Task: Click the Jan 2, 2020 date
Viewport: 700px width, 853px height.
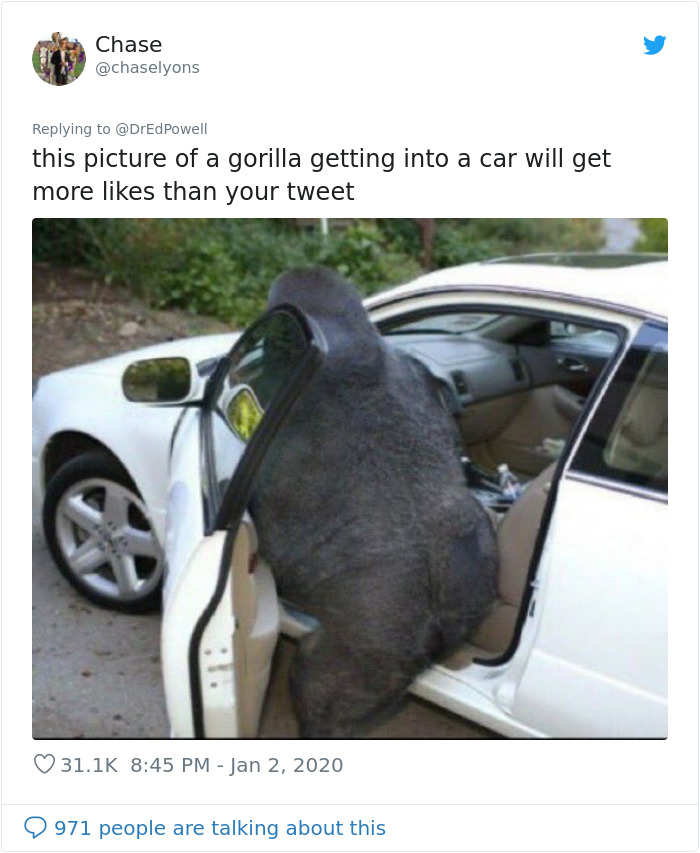Action: coord(286,765)
